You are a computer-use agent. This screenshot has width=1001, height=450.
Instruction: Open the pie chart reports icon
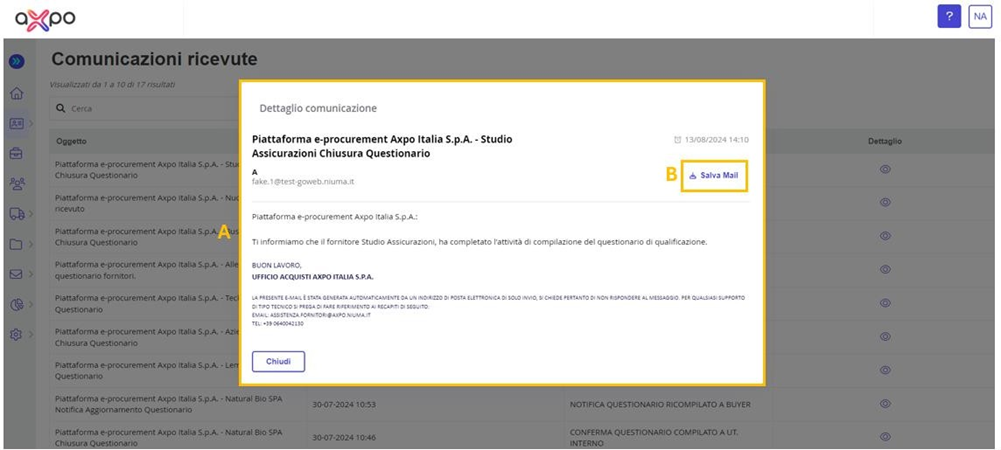(x=17, y=304)
